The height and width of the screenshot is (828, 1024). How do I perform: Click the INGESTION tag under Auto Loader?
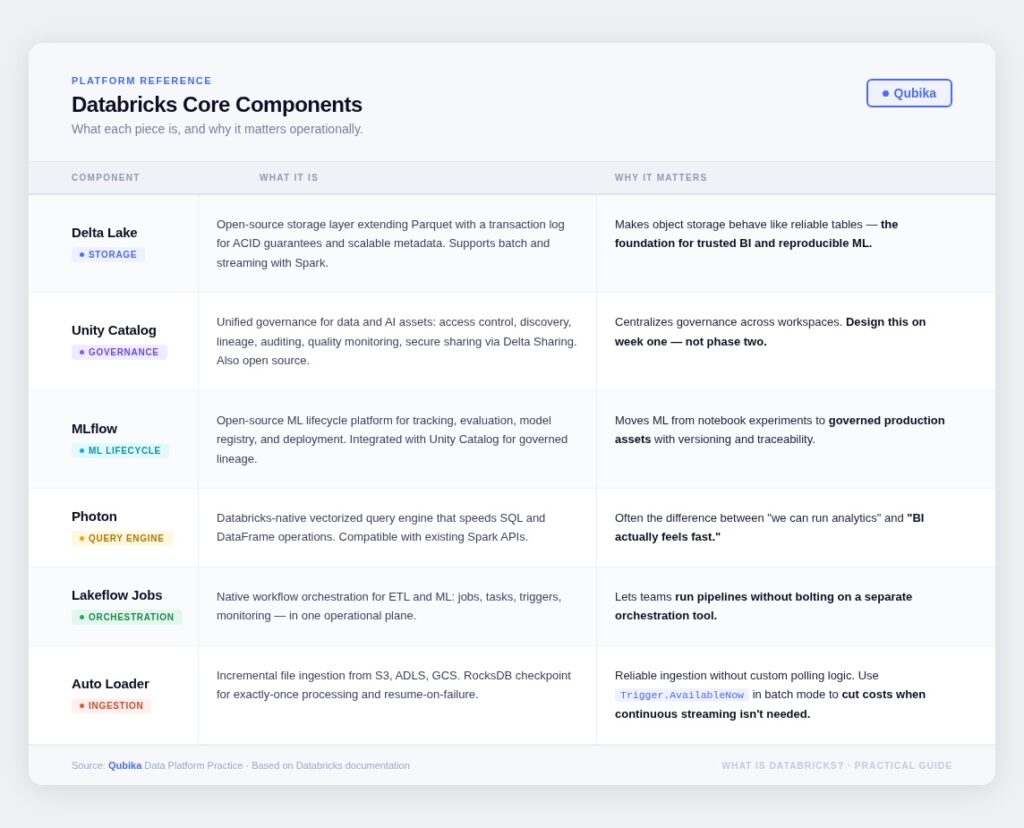pos(111,706)
